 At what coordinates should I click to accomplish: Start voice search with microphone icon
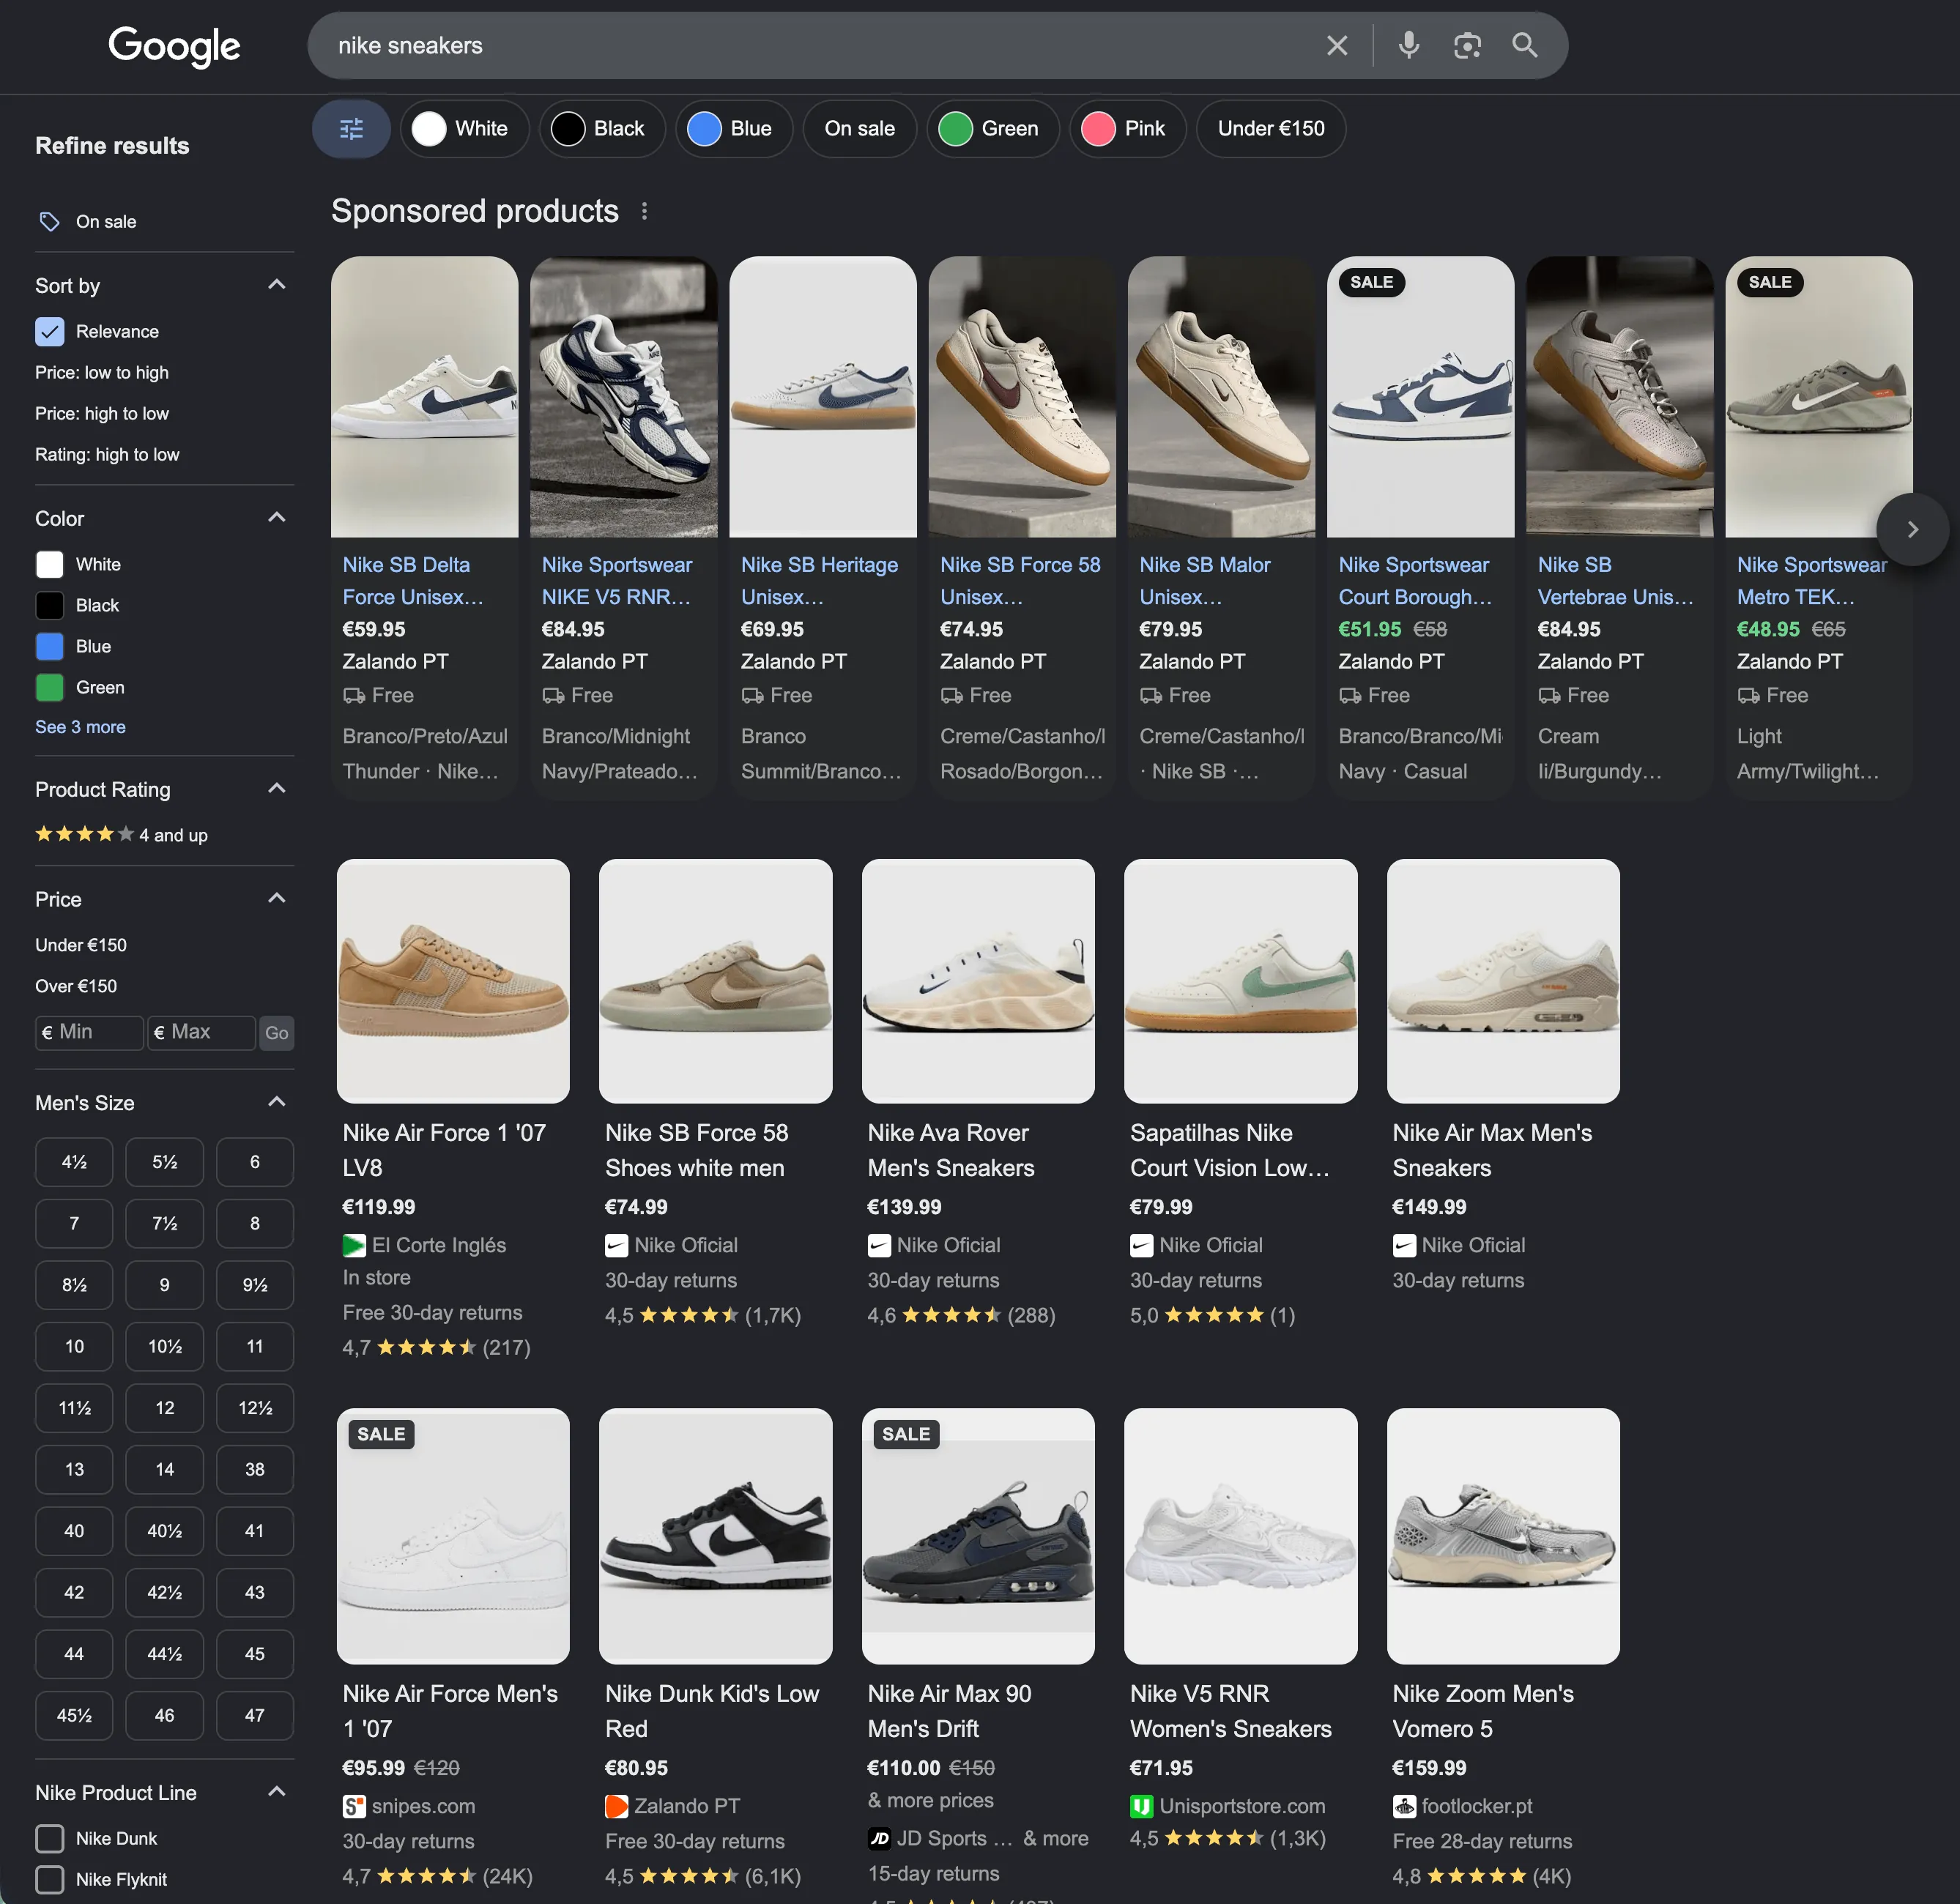click(x=1409, y=45)
